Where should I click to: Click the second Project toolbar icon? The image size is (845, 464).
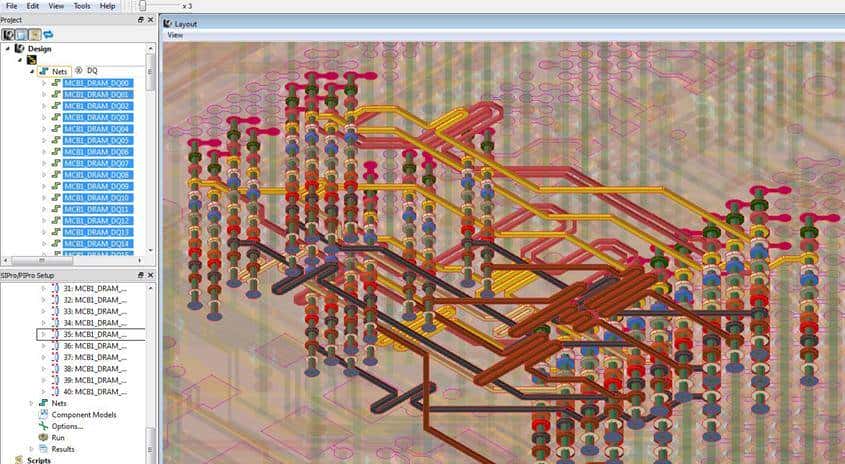[21, 34]
